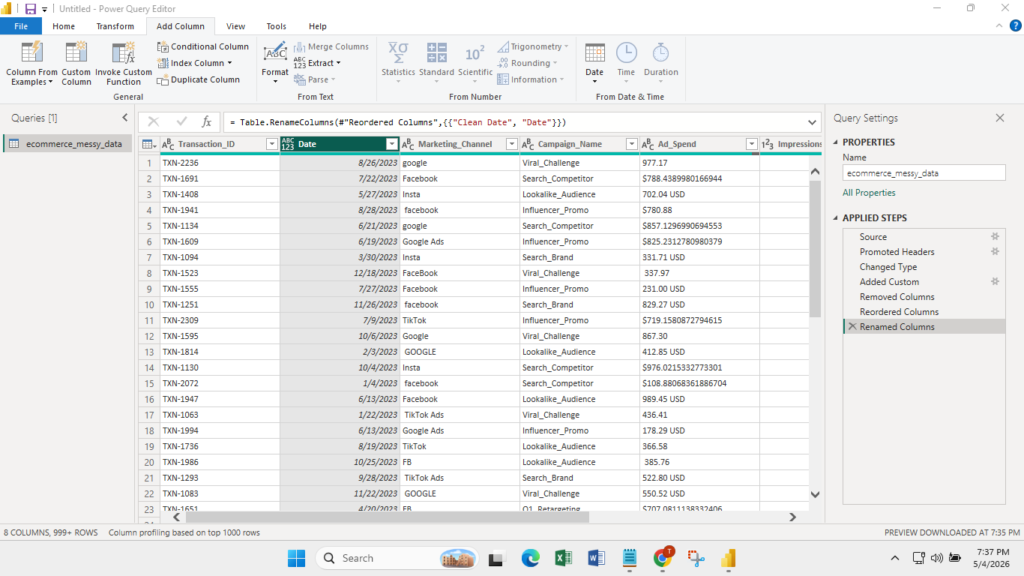The width and height of the screenshot is (1024, 576).
Task: Switch to View ribbon tab
Action: [236, 26]
